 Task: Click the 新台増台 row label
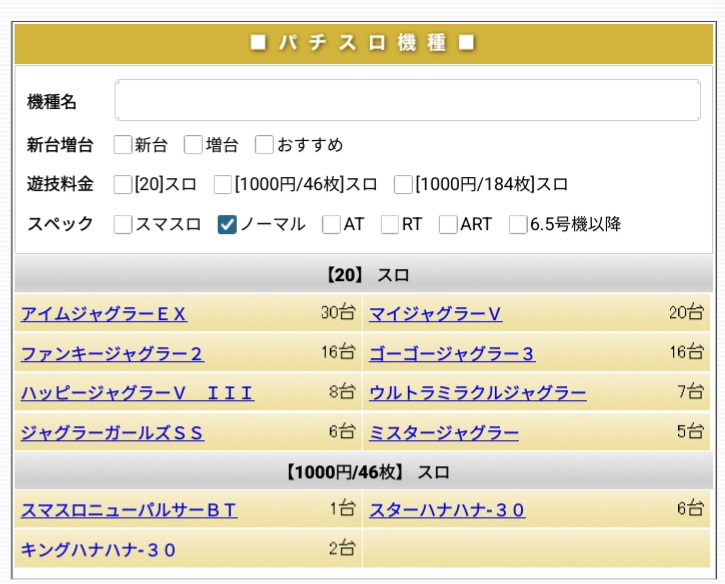click(x=60, y=145)
